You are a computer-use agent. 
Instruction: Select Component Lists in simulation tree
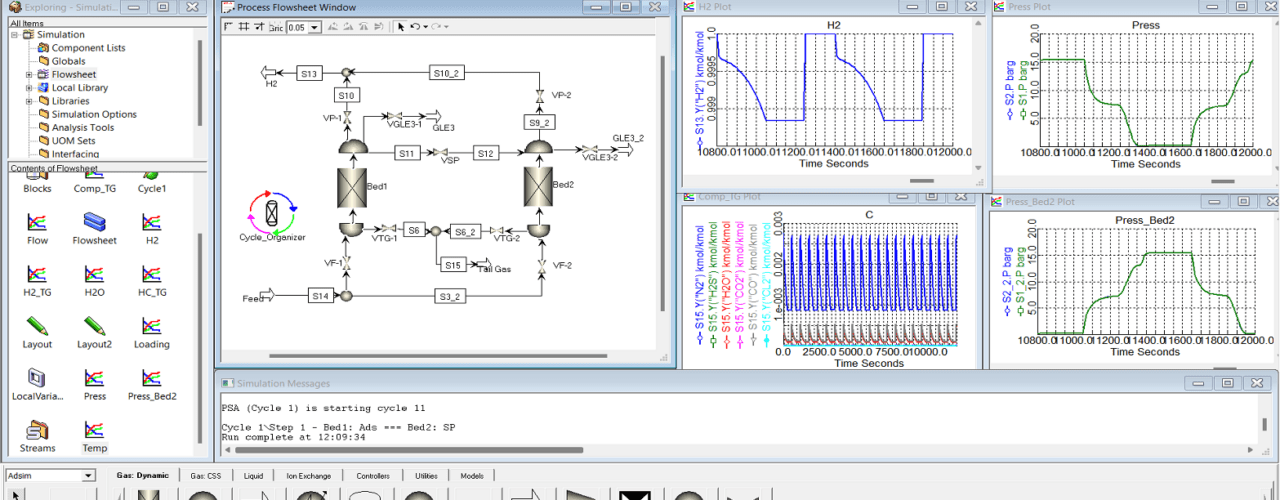(88, 48)
